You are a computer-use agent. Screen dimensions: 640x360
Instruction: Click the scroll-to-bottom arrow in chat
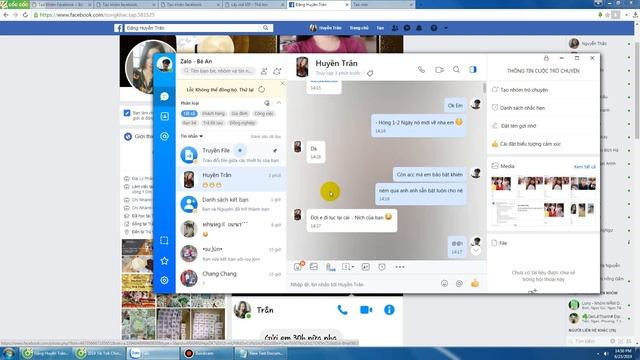476,250
